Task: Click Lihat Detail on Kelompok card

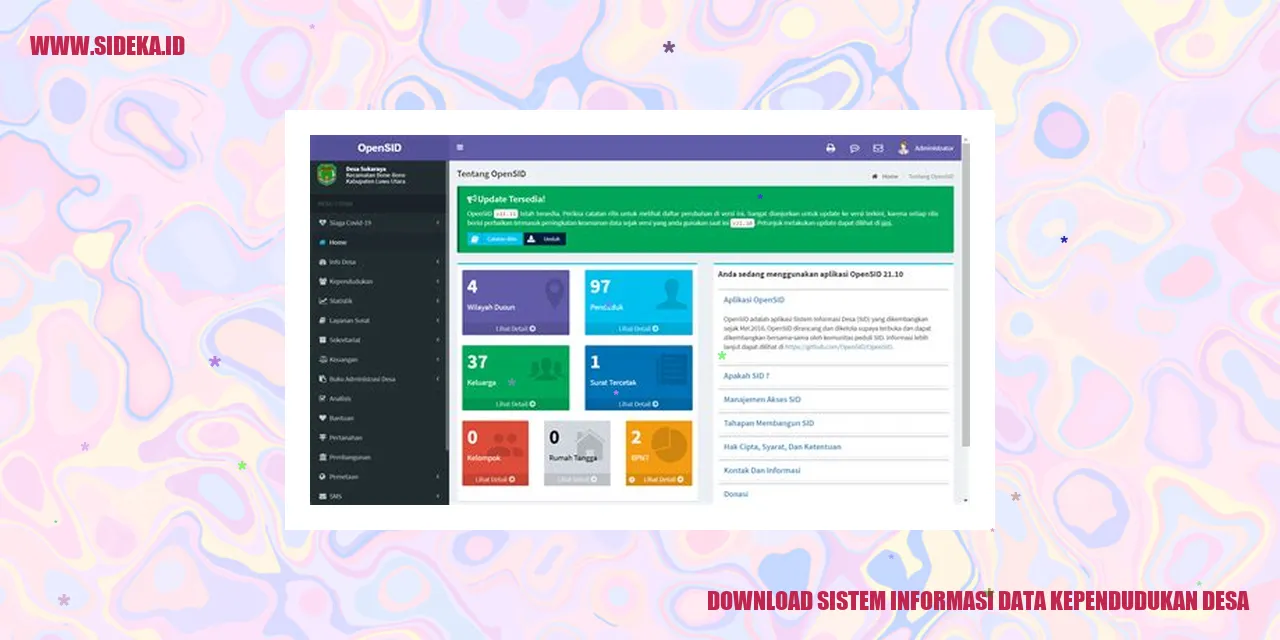Action: coord(495,479)
